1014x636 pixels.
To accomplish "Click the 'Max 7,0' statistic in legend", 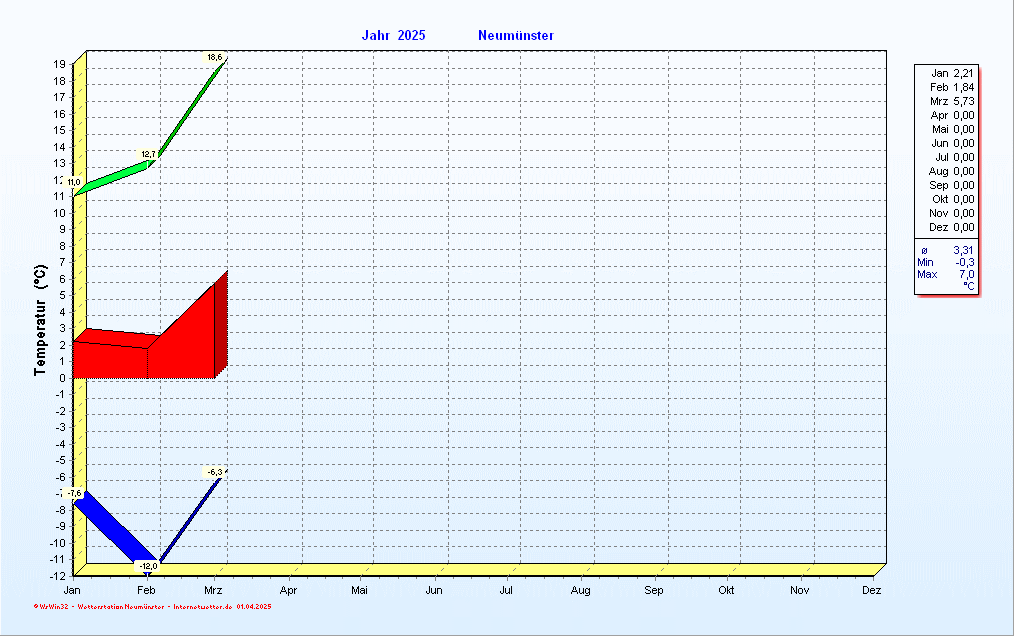I will click(x=946, y=274).
